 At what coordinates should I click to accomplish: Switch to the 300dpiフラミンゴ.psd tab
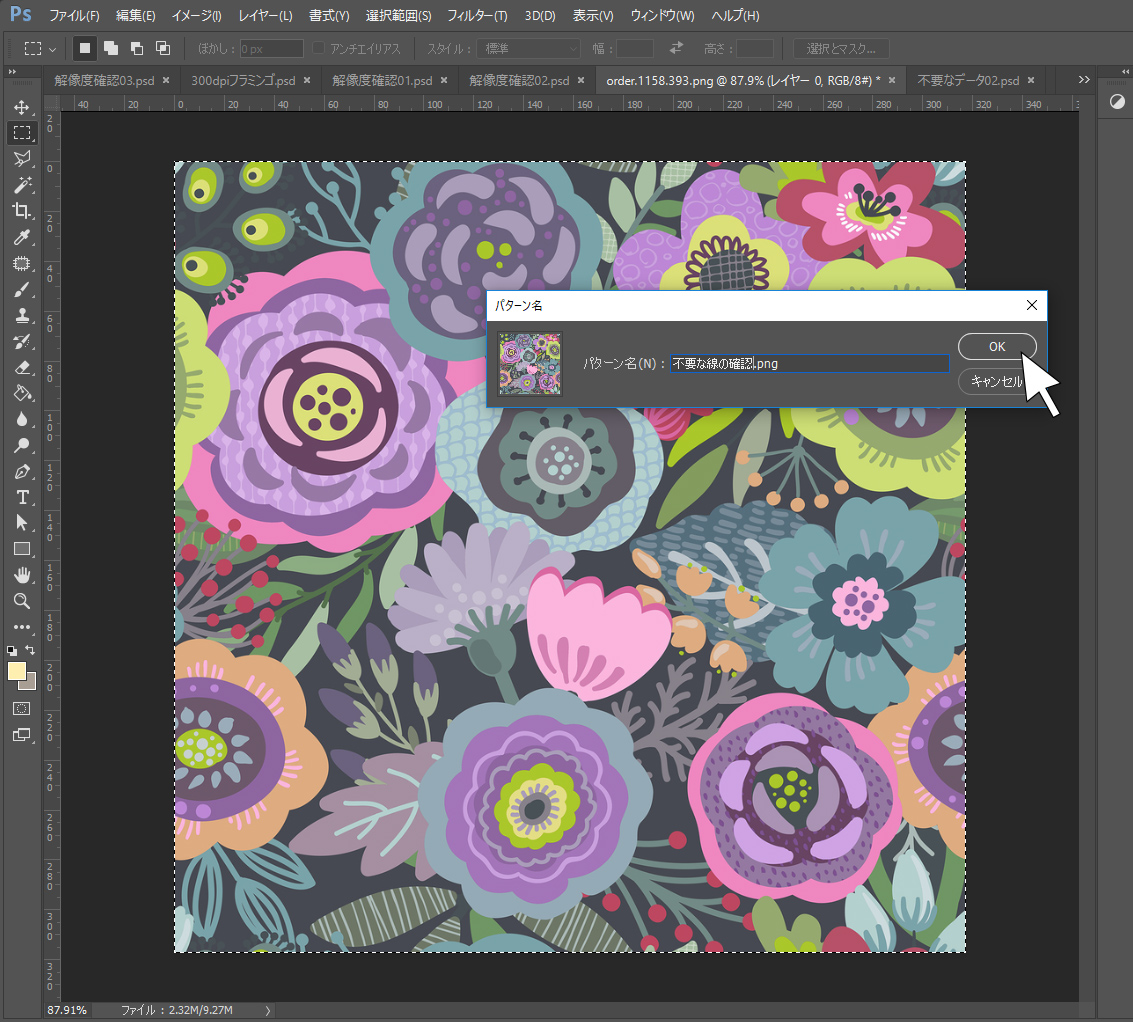pos(243,80)
